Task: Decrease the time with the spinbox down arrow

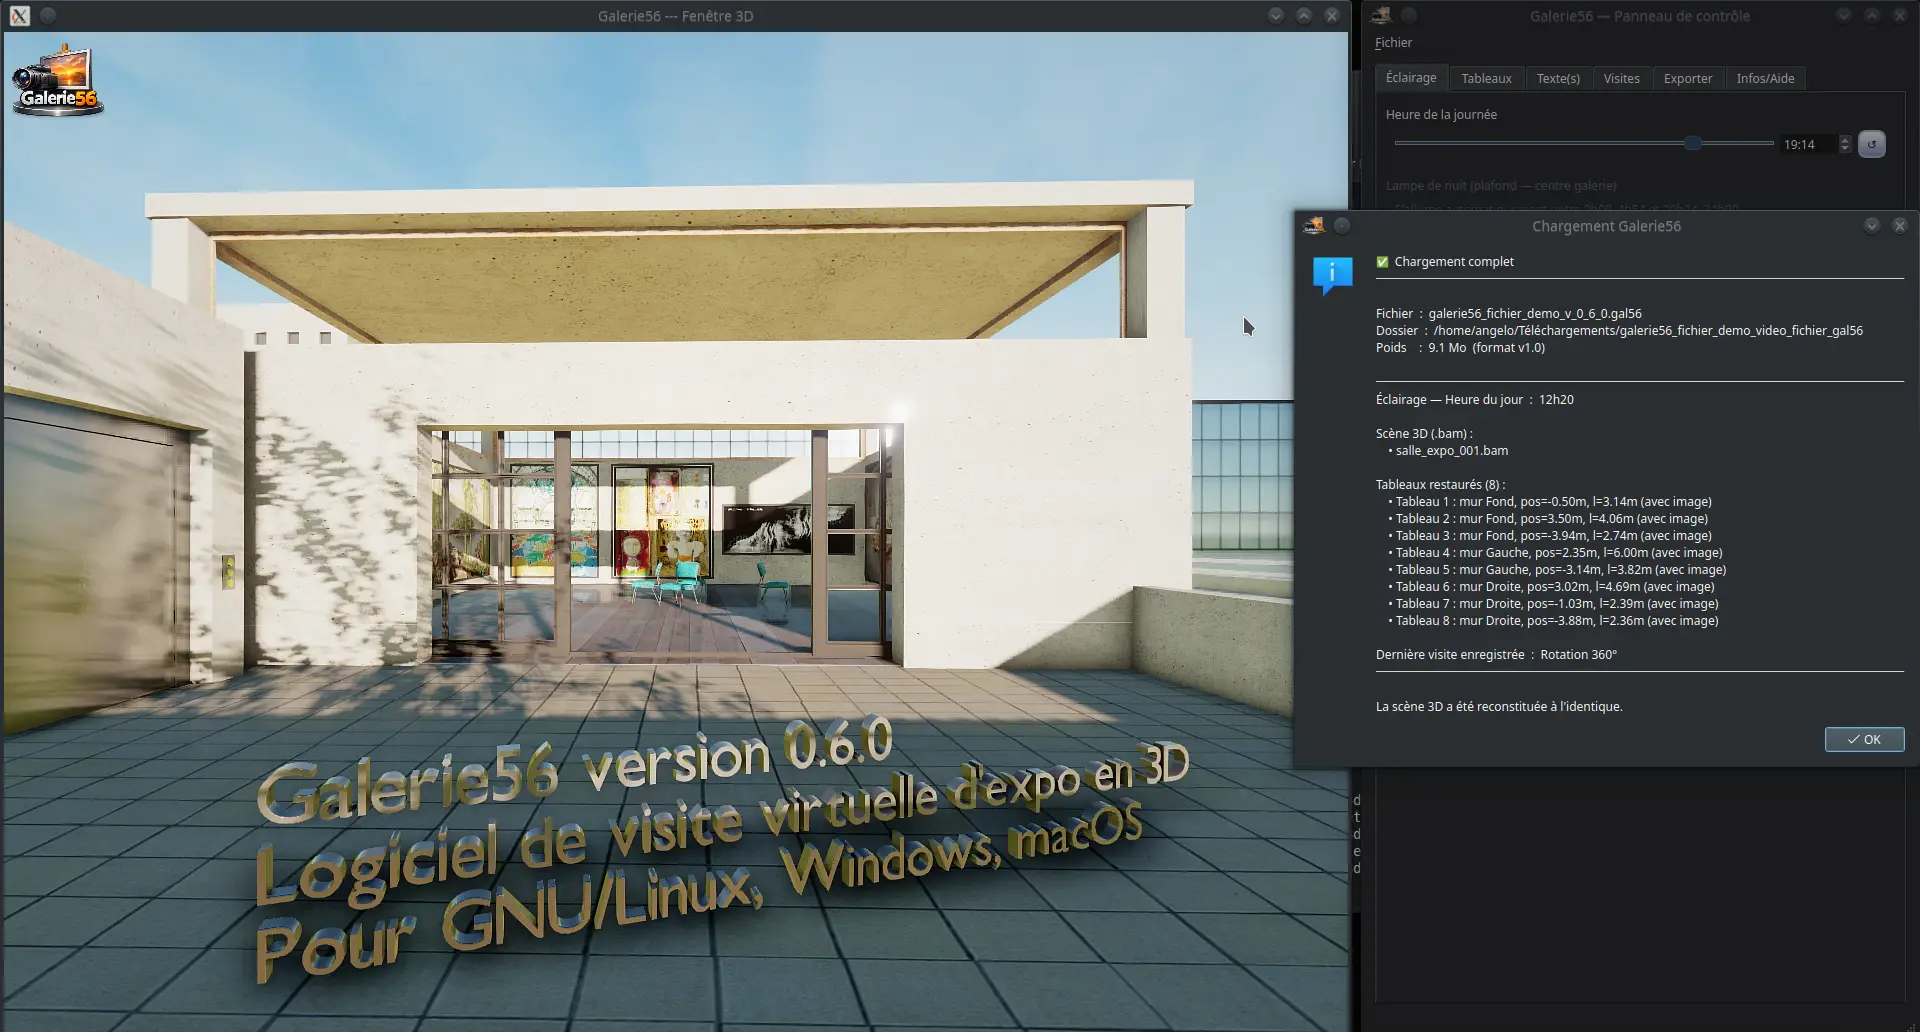Action: coord(1846,150)
